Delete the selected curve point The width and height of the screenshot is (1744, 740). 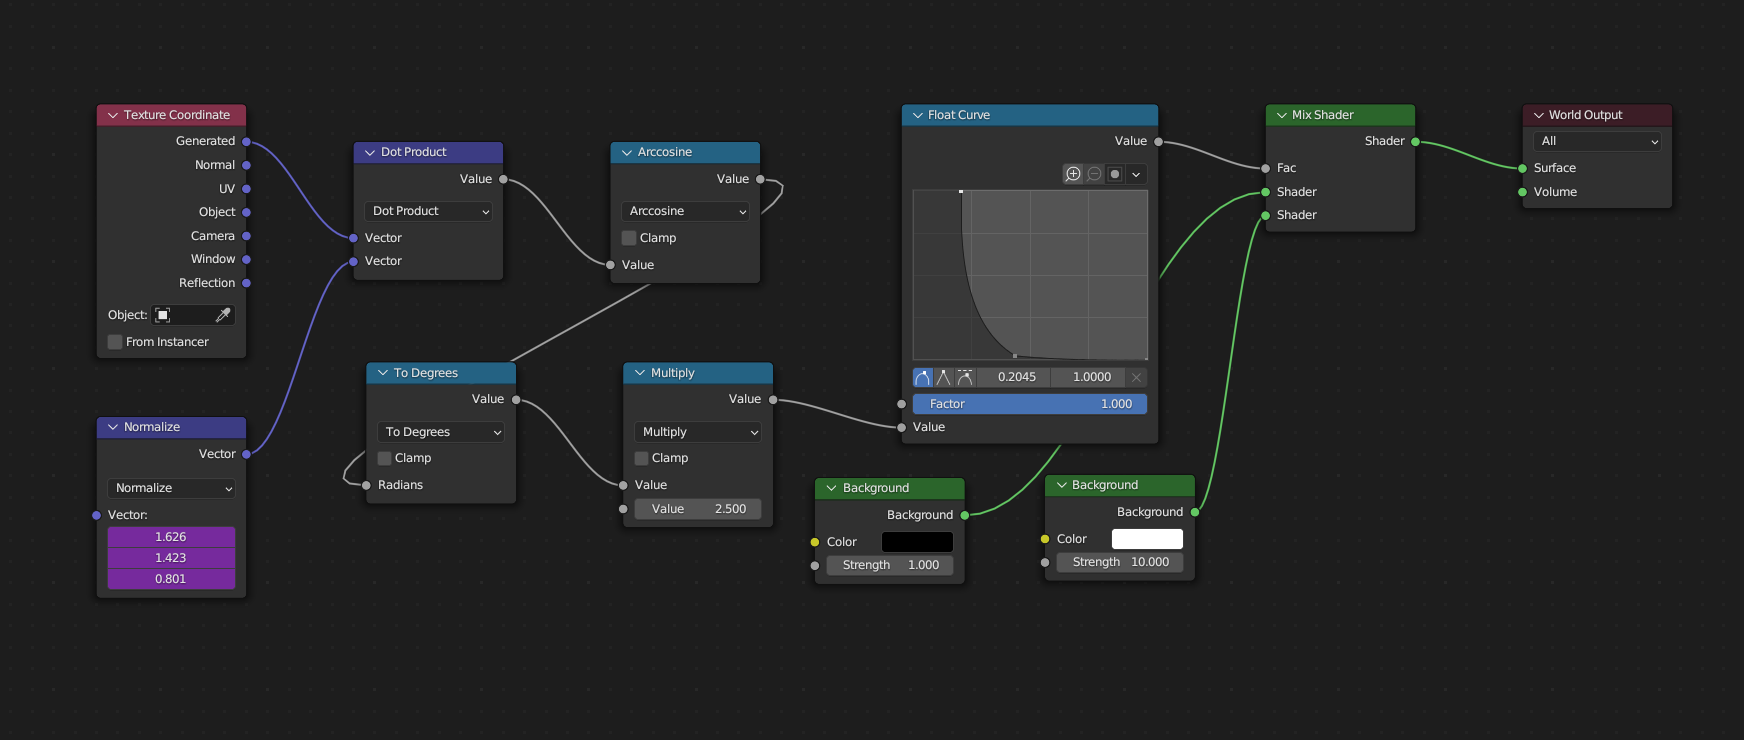pyautogui.click(x=1136, y=377)
